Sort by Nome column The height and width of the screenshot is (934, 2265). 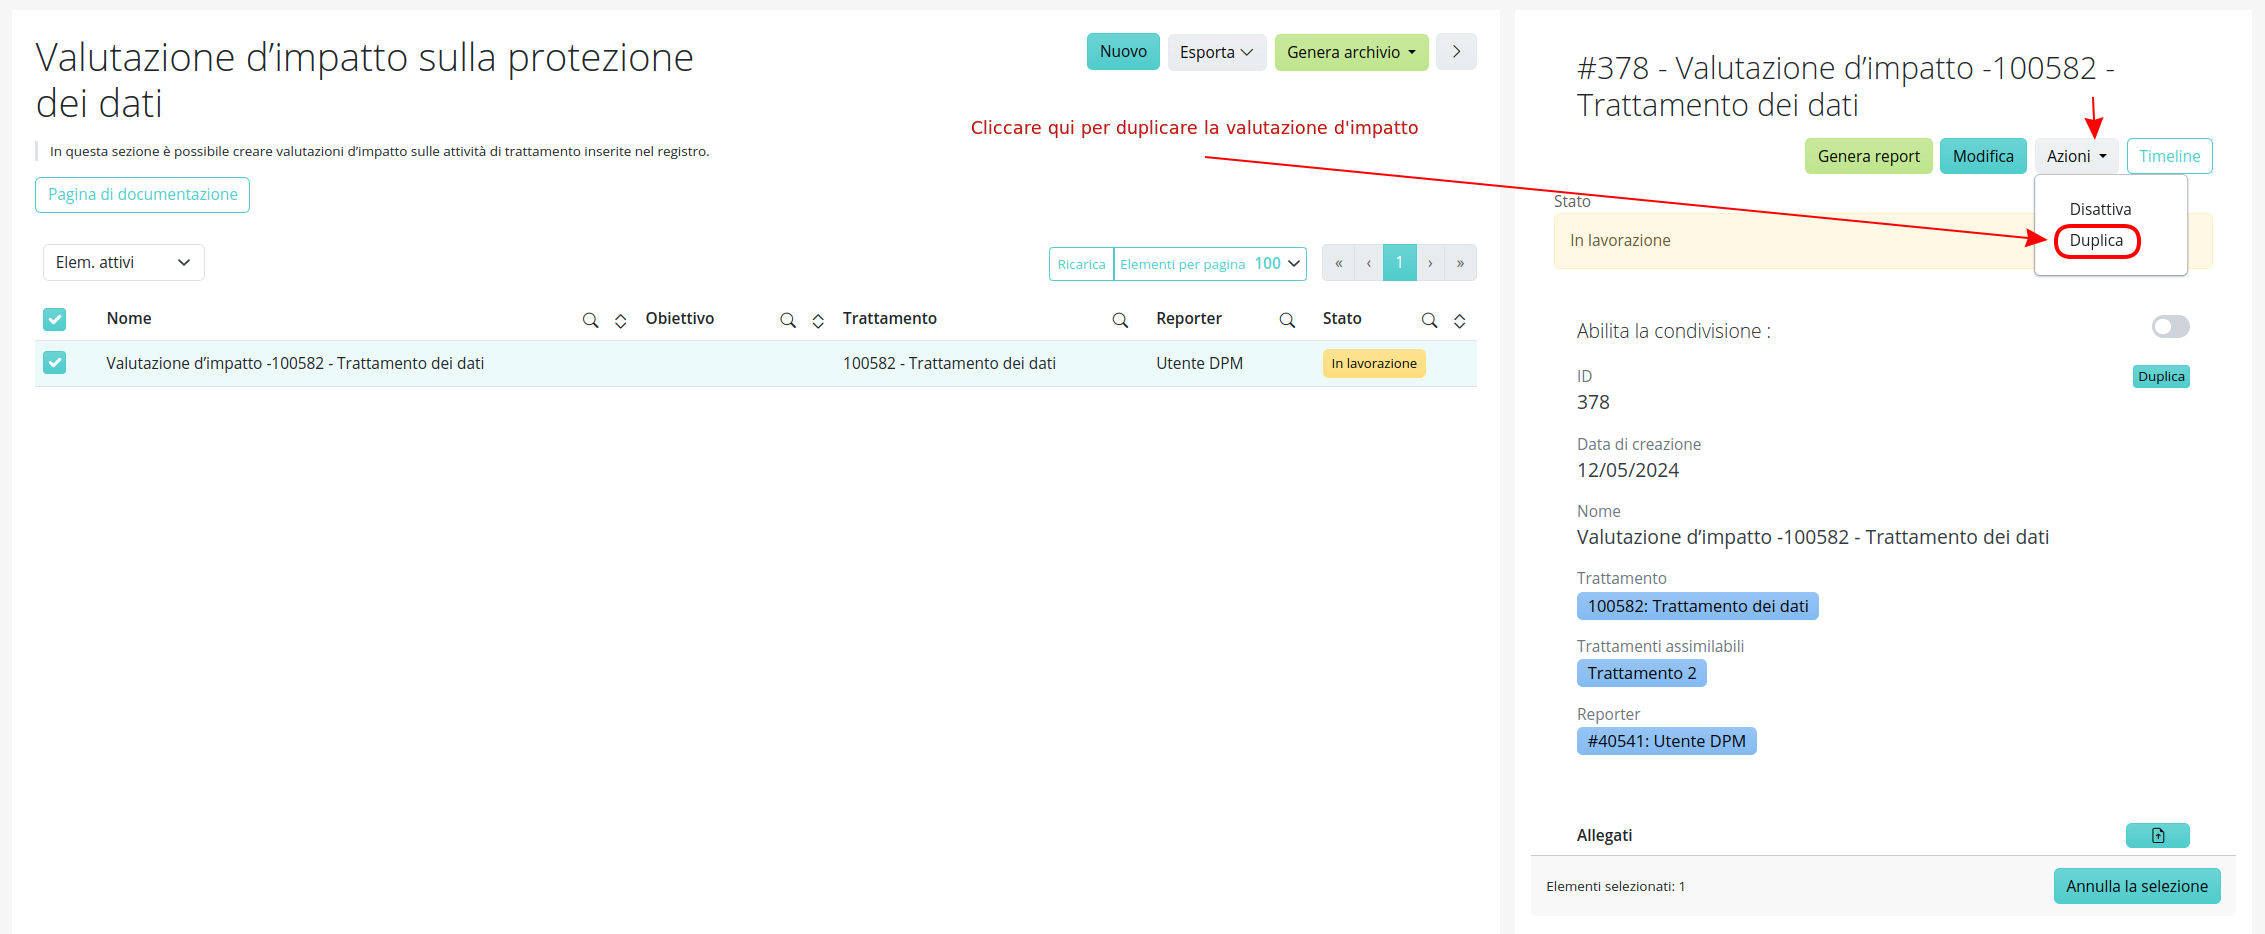pyautogui.click(x=620, y=320)
